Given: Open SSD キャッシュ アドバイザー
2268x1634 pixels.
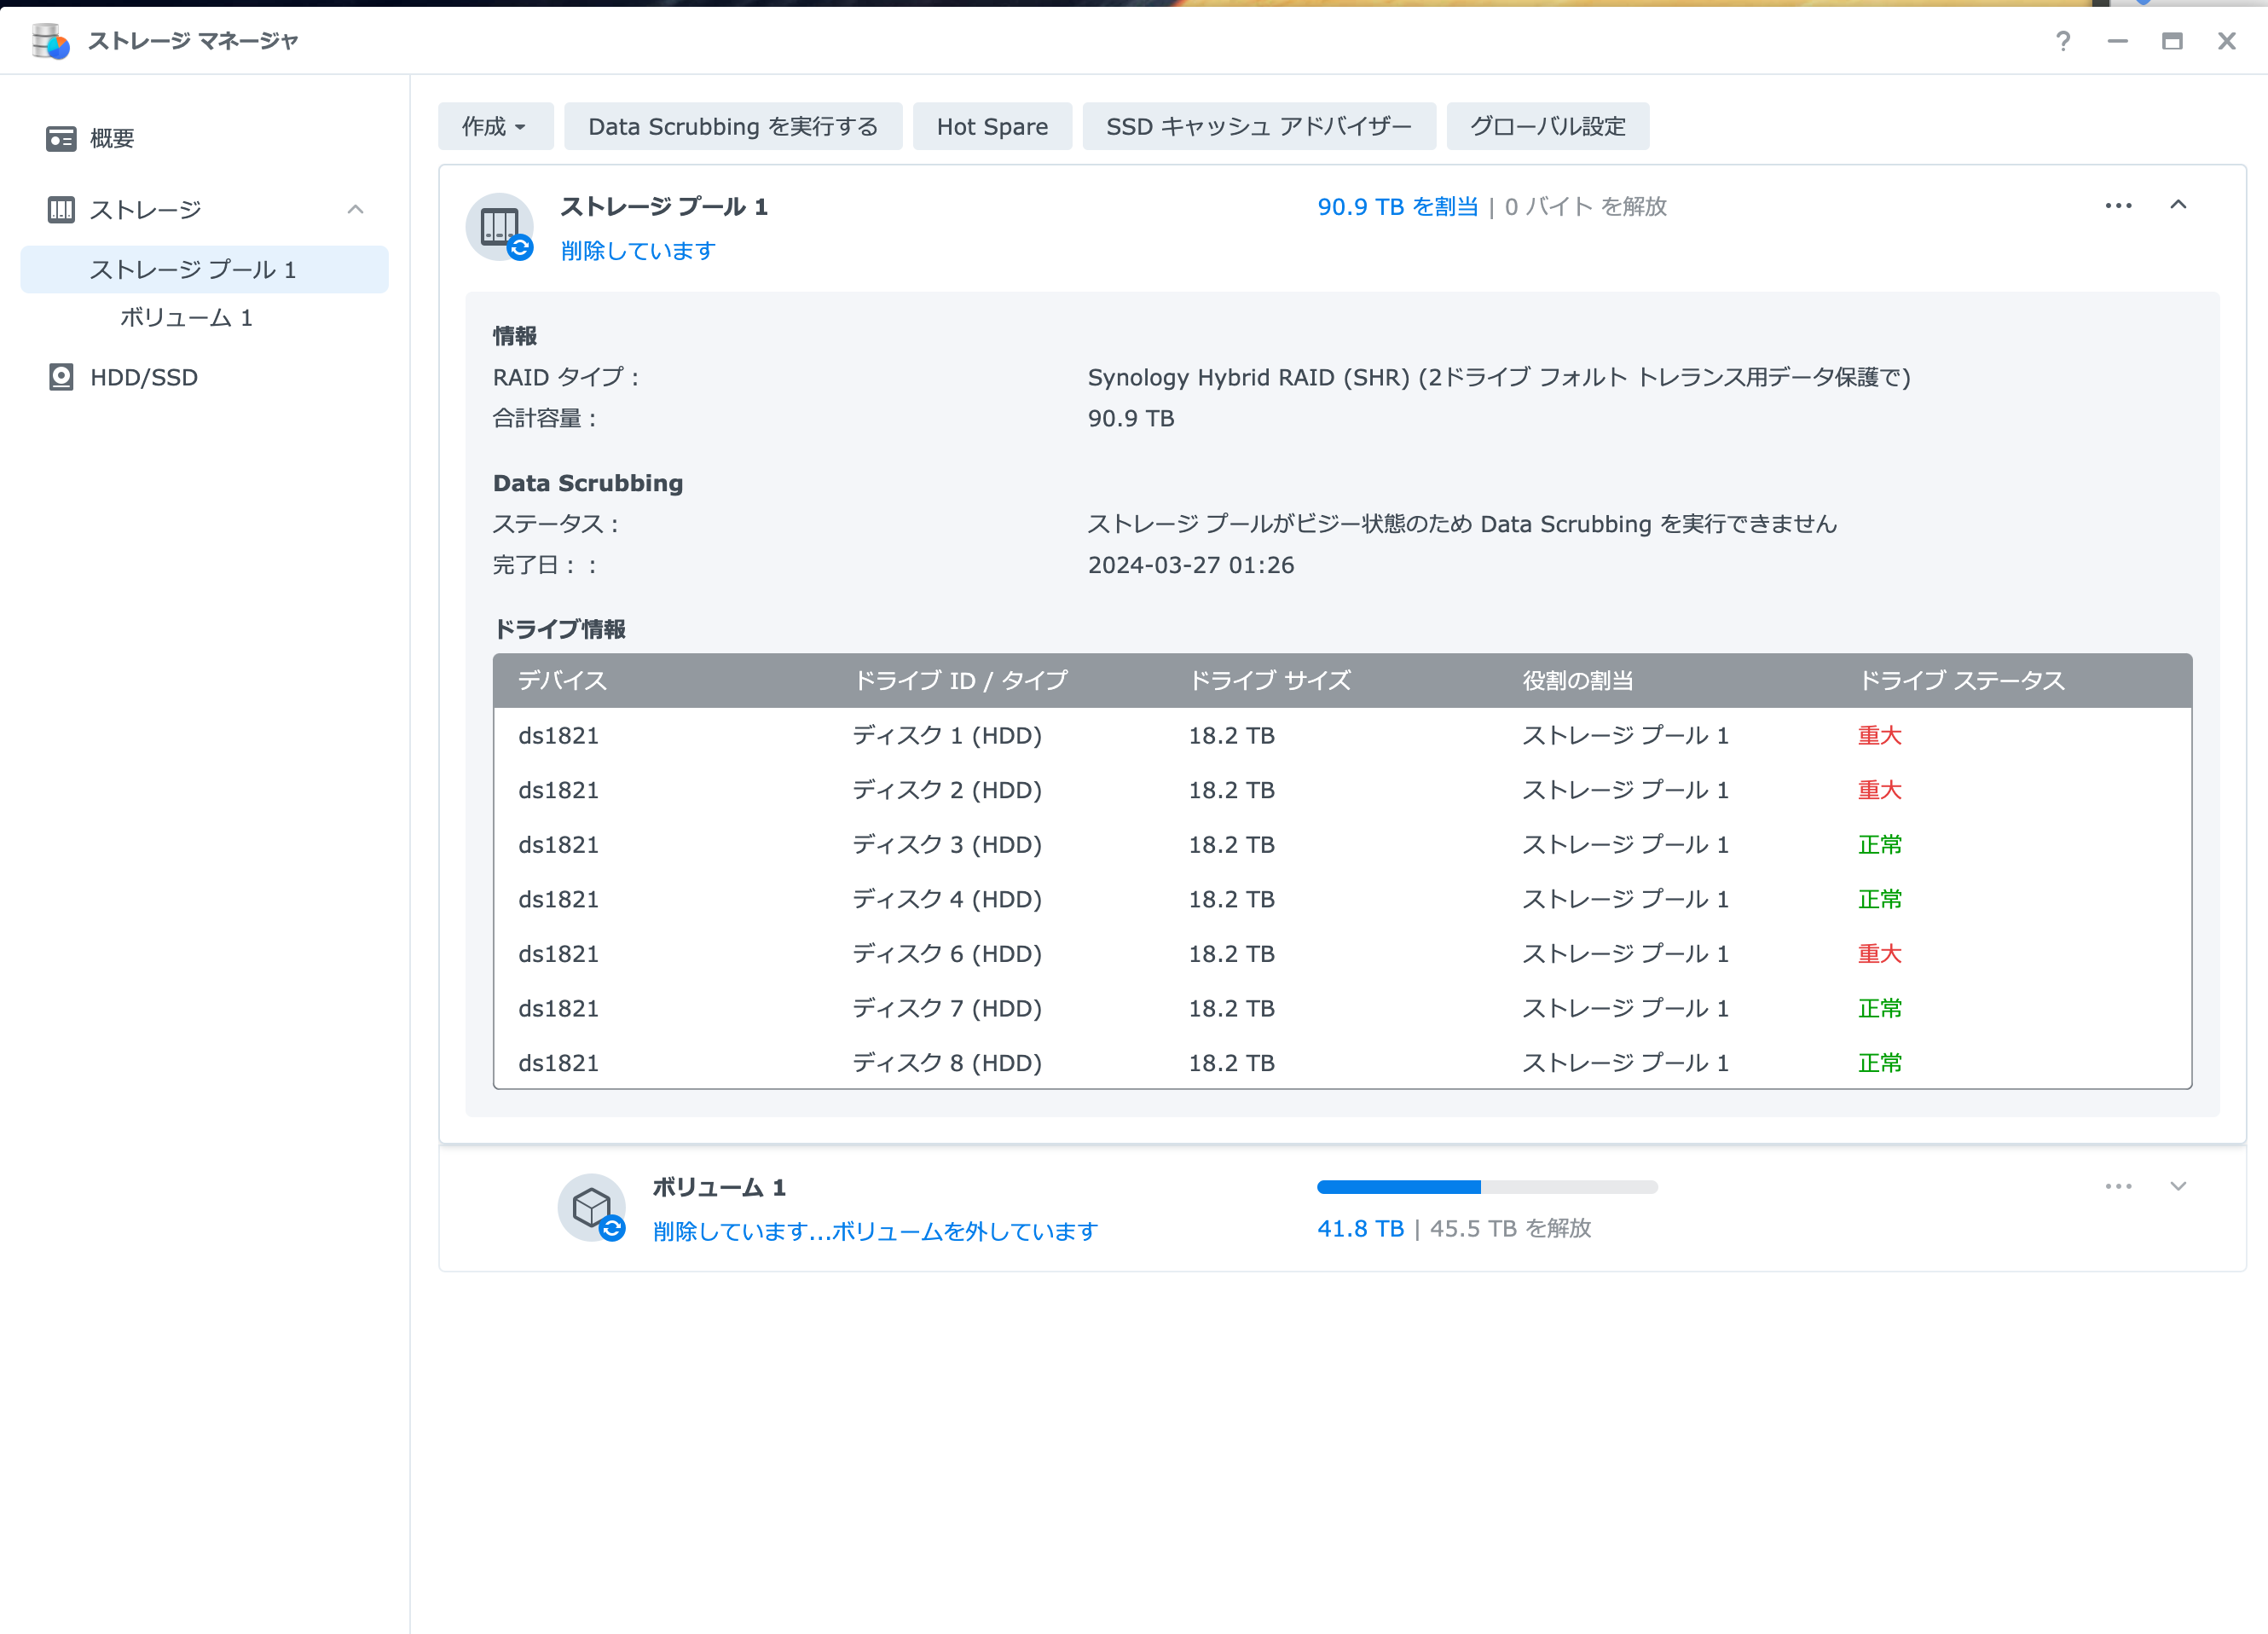Looking at the screenshot, I should point(1258,127).
